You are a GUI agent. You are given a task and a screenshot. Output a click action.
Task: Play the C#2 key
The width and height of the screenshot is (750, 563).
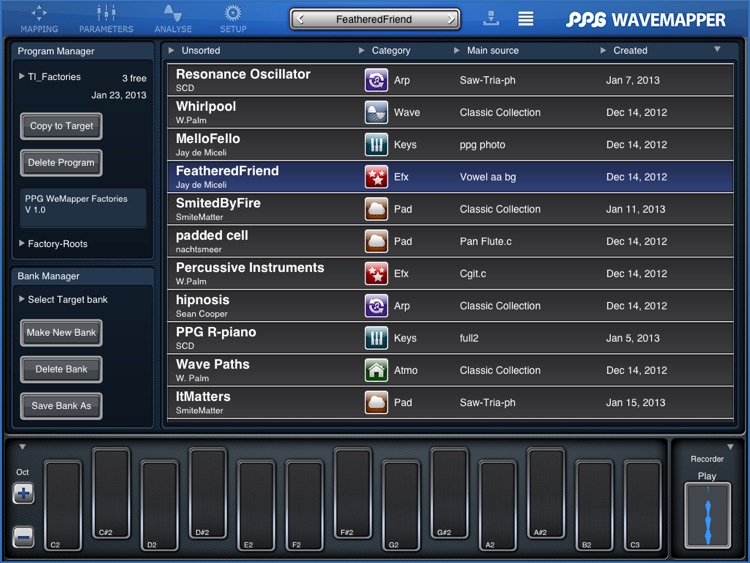click(111, 493)
